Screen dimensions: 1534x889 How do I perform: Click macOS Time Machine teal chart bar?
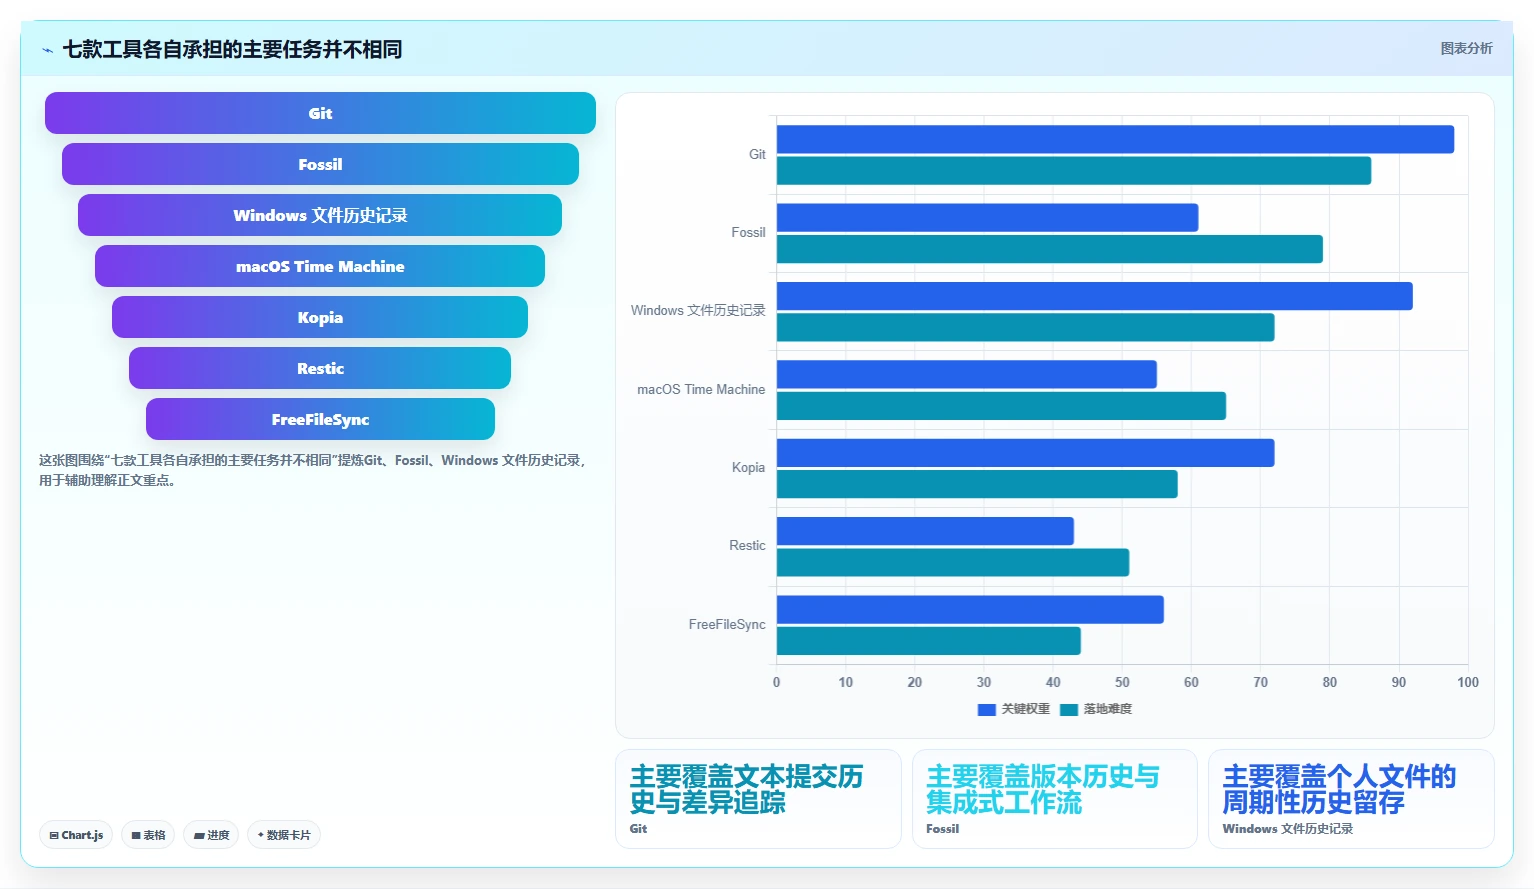[x=1001, y=406]
